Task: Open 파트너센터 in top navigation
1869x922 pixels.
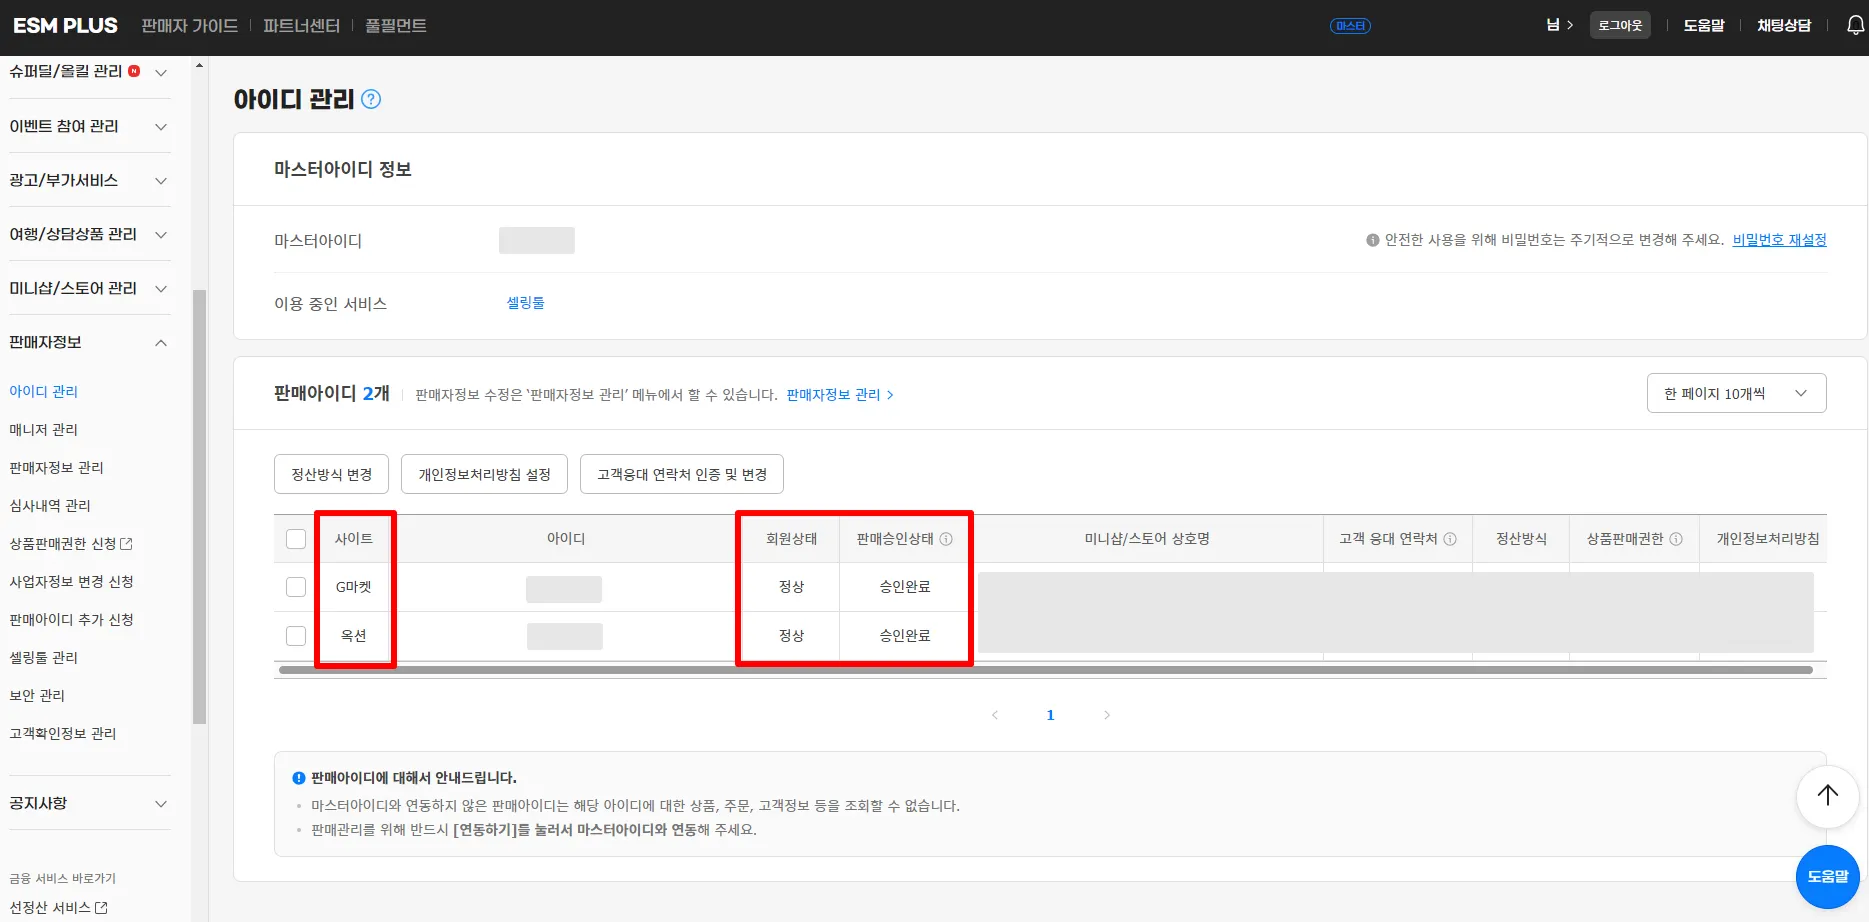Action: coord(302,26)
